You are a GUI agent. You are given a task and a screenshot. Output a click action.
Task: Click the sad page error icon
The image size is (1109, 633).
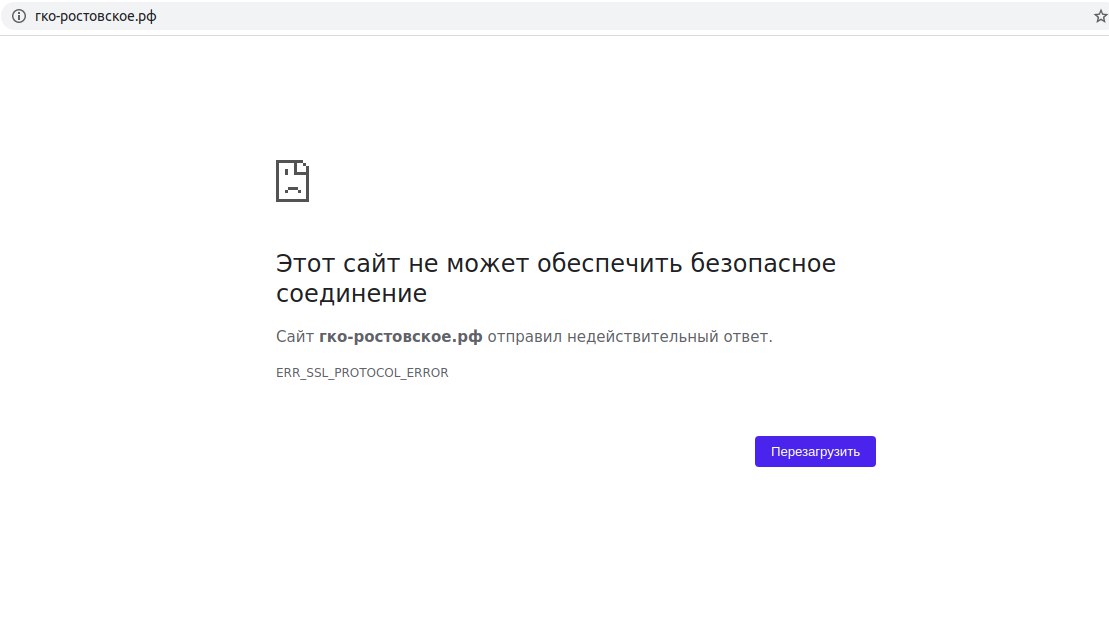pyautogui.click(x=292, y=181)
